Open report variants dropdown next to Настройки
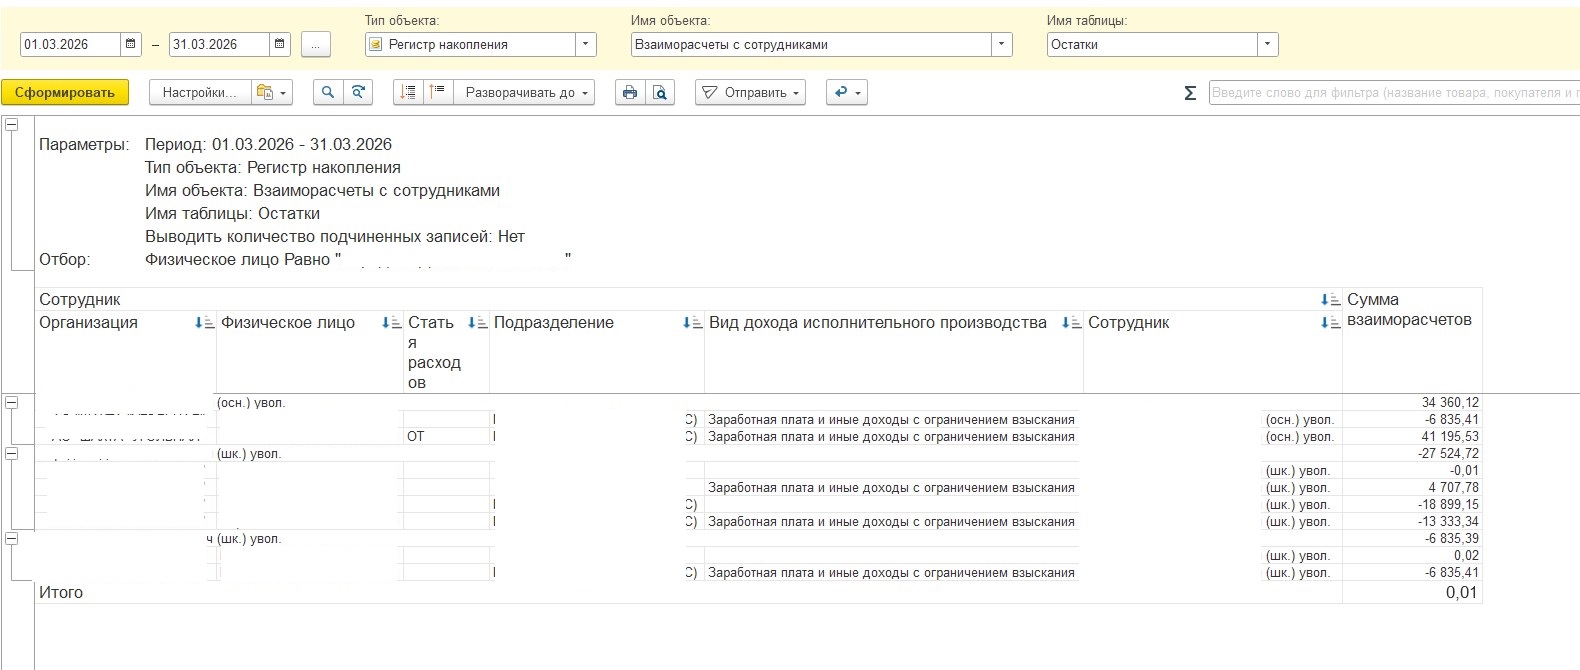 point(271,92)
